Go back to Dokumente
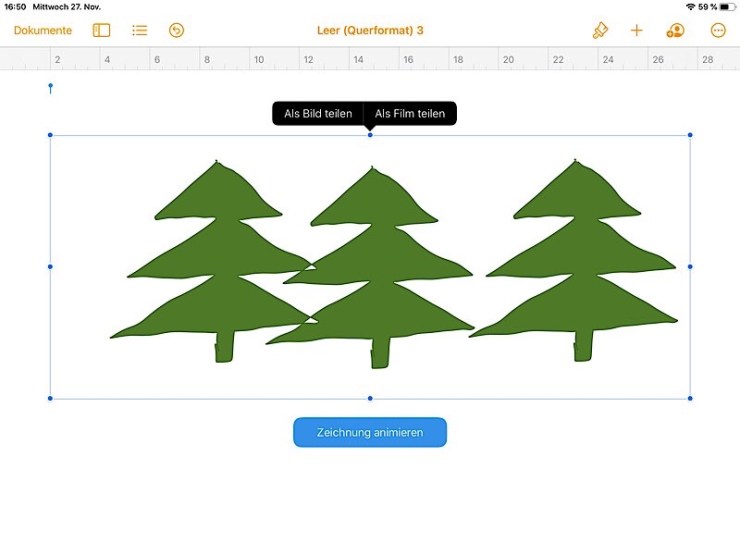 [x=42, y=30]
